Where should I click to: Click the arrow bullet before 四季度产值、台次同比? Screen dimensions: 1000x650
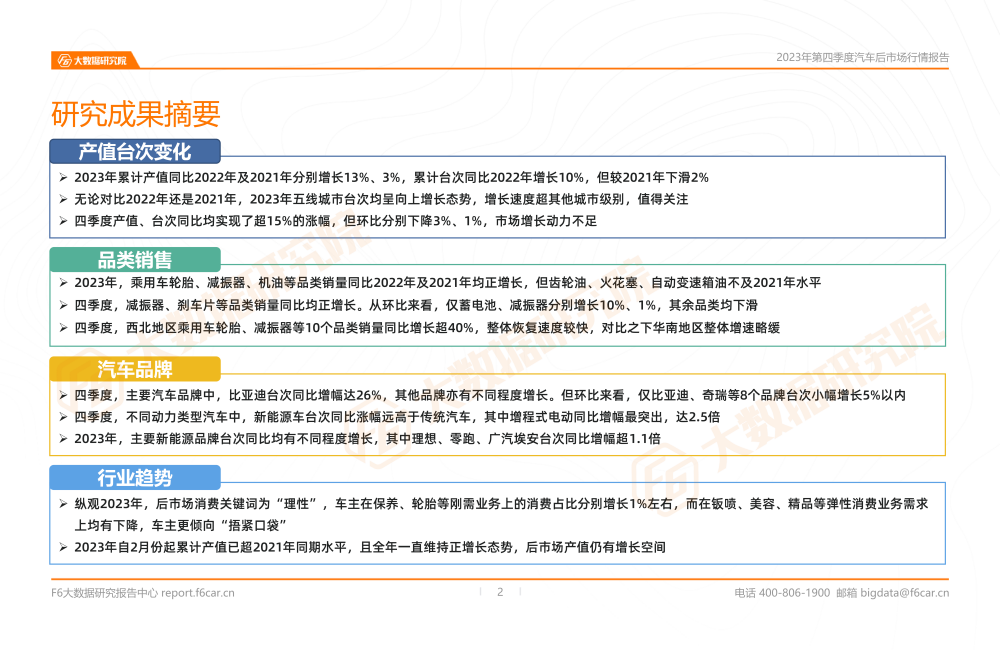point(64,221)
